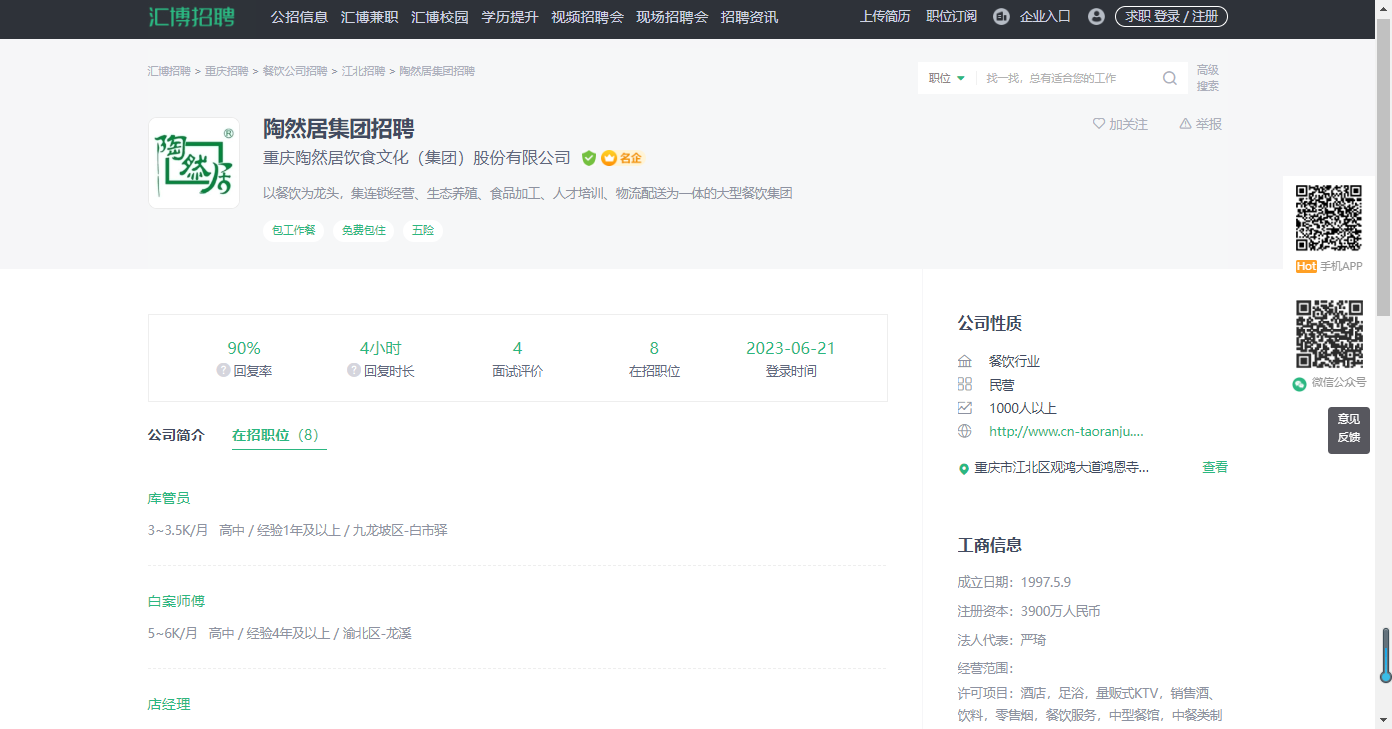Click the 陶然居集团招聘 heading
This screenshot has height=729, width=1392.
pos(339,129)
